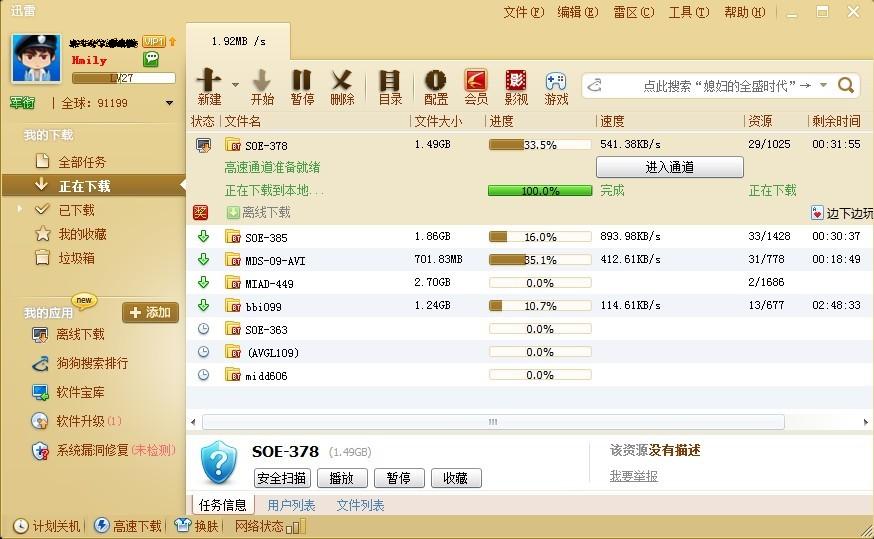
Task: Open the 工具(T) menu
Action: (689, 12)
